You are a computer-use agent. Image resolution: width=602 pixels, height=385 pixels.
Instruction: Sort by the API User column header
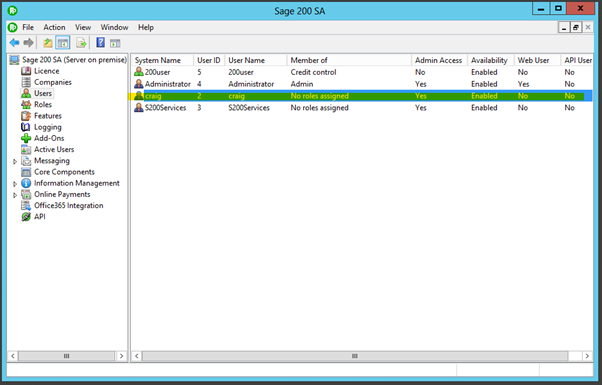577,60
